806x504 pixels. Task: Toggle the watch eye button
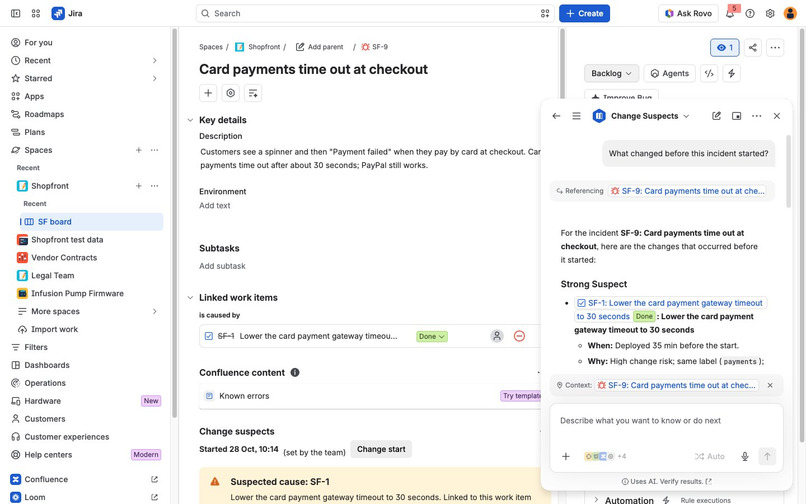tap(725, 48)
